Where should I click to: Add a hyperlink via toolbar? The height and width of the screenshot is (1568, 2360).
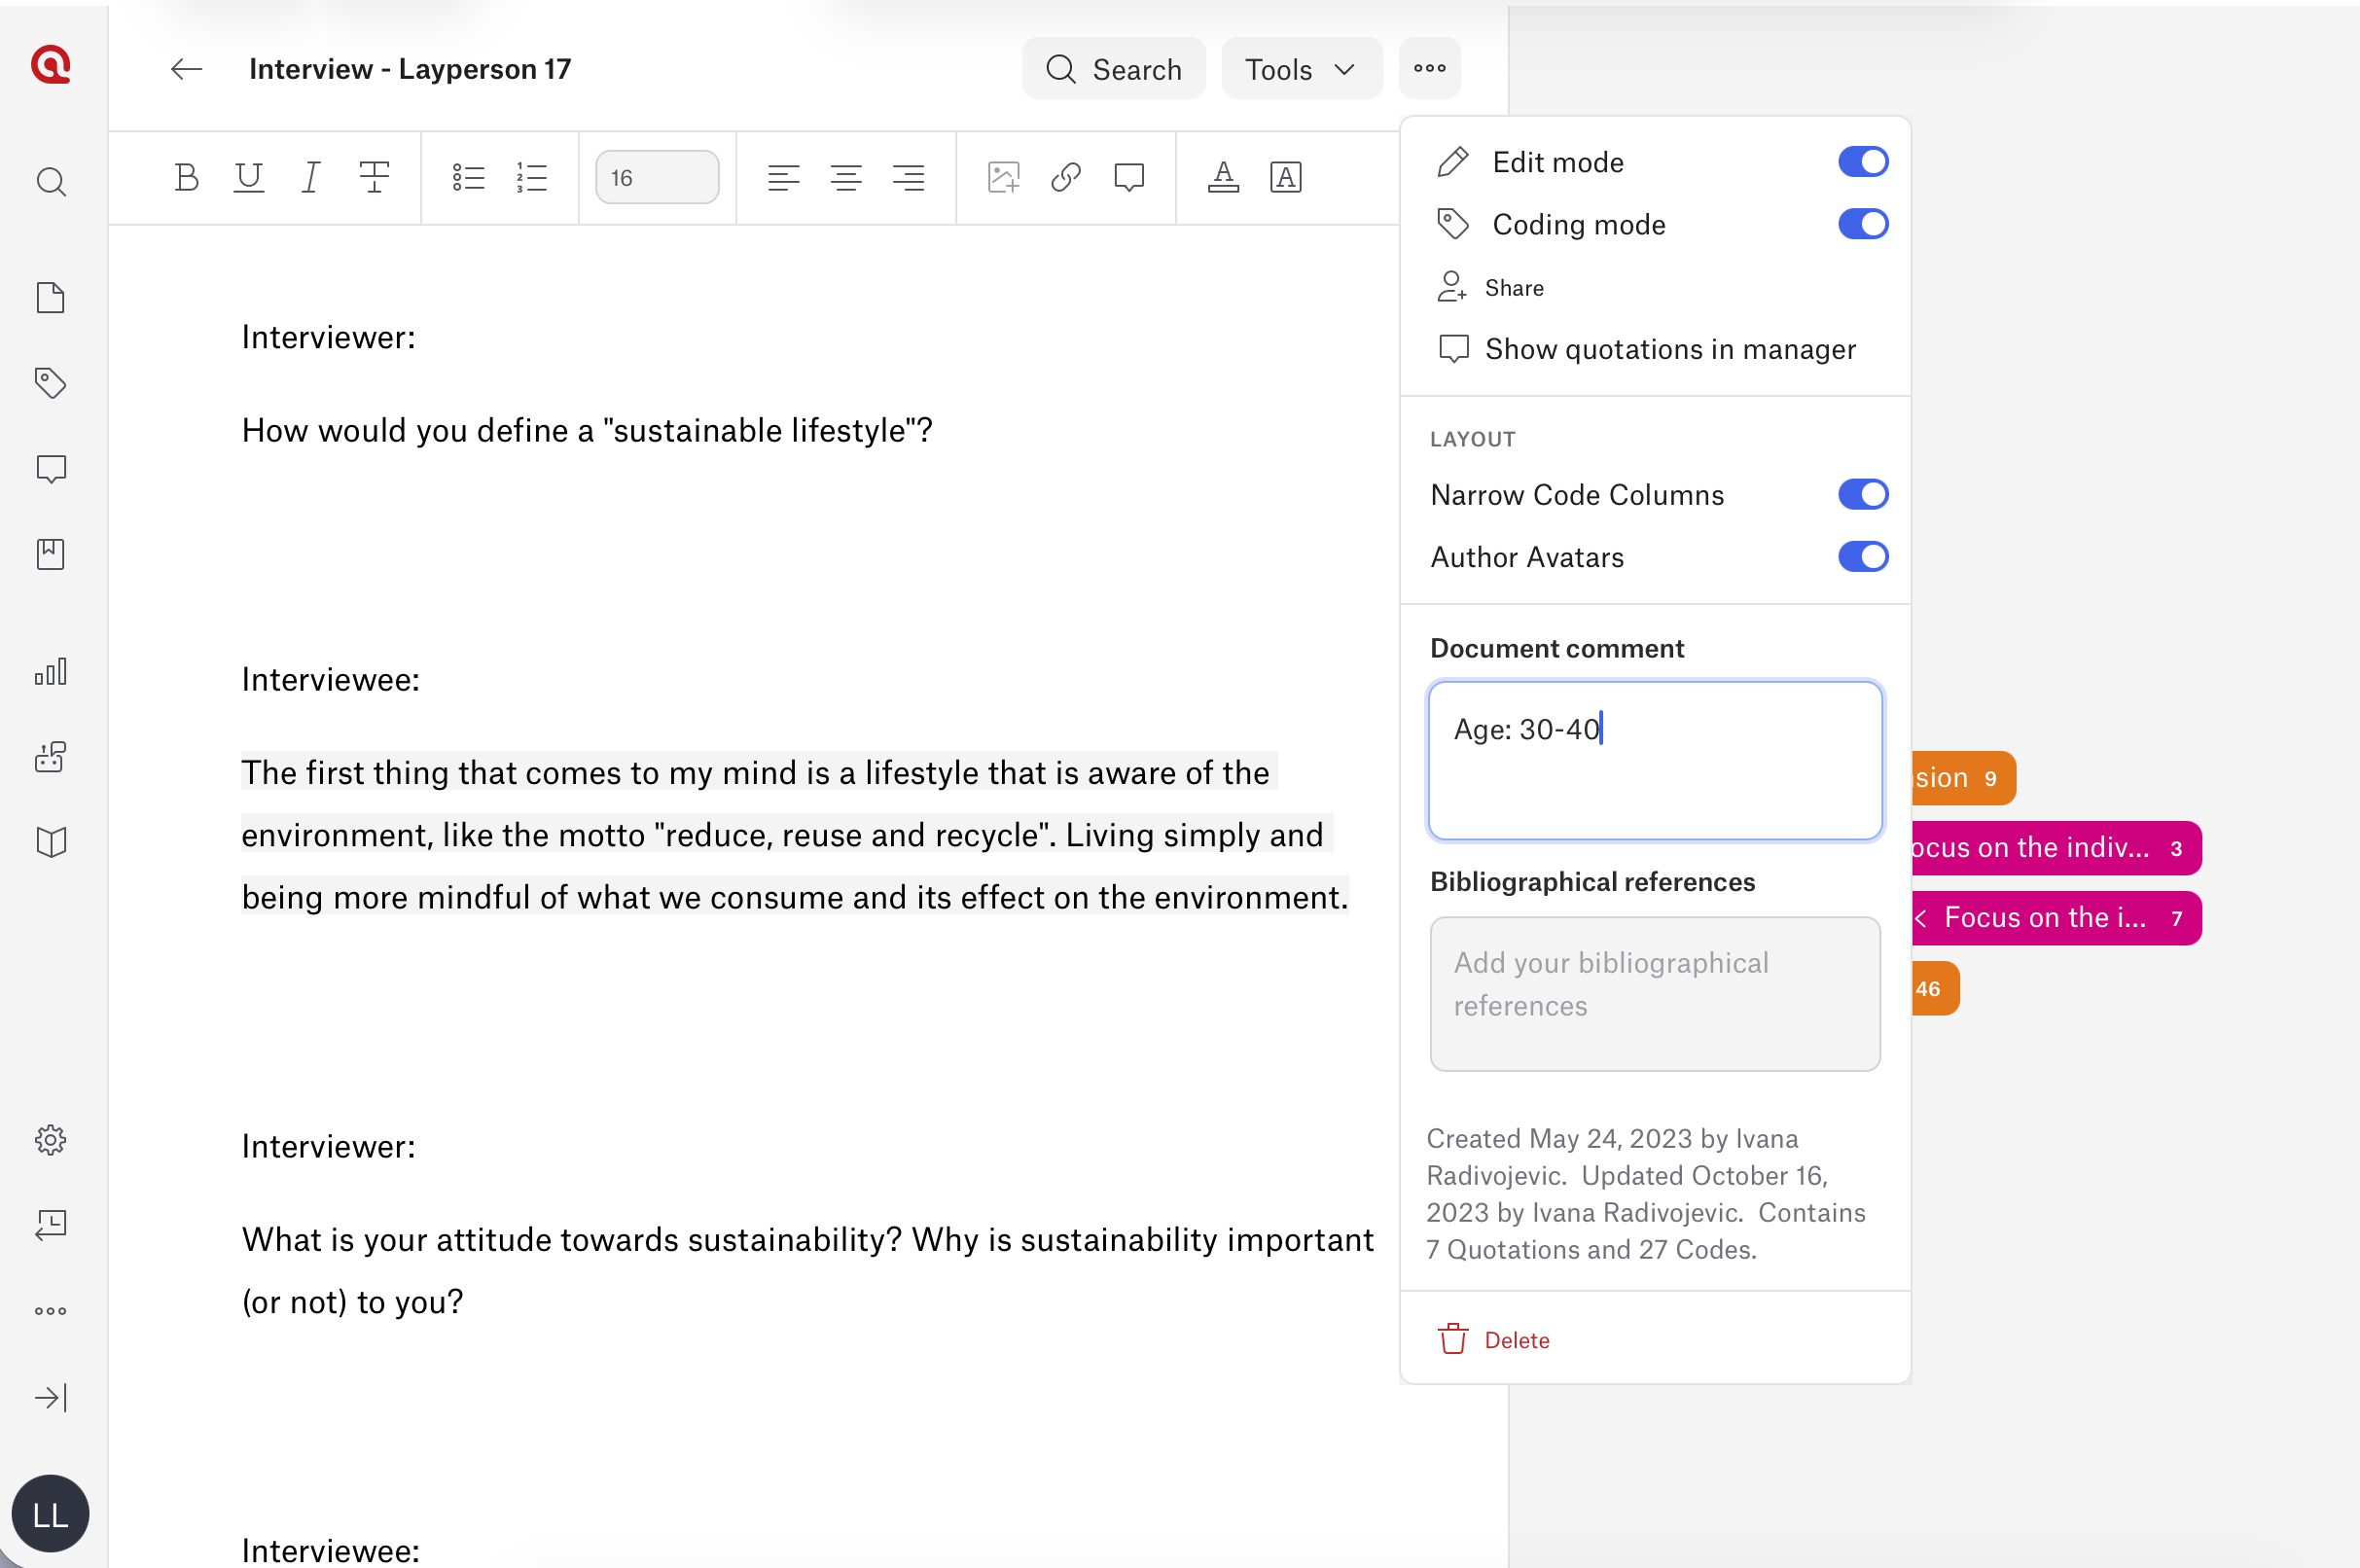pyautogui.click(x=1066, y=177)
